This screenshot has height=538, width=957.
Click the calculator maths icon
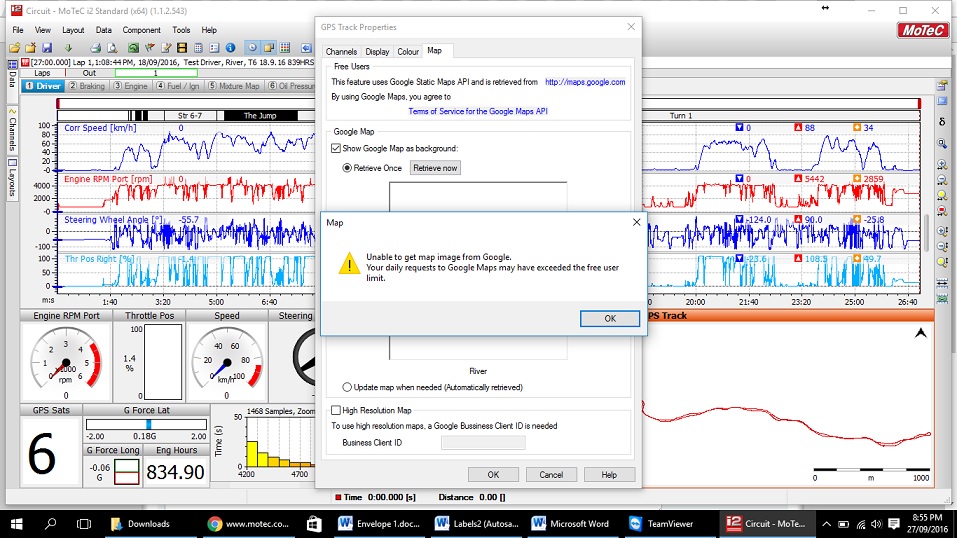(x=198, y=48)
